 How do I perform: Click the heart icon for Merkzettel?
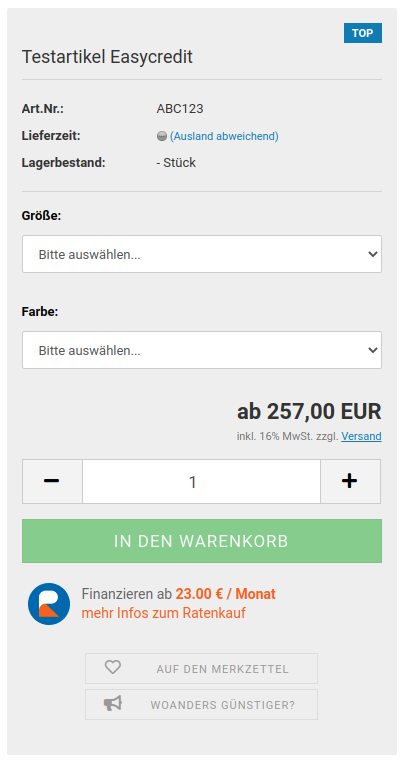(x=113, y=667)
